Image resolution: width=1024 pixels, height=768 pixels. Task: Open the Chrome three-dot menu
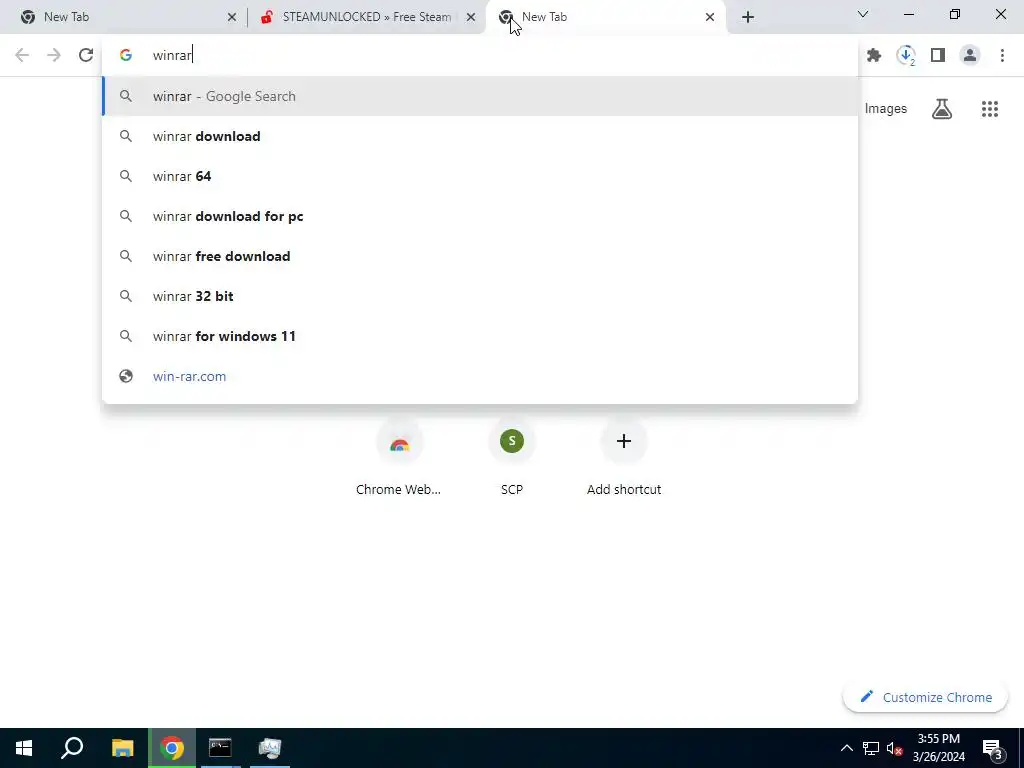(1002, 56)
